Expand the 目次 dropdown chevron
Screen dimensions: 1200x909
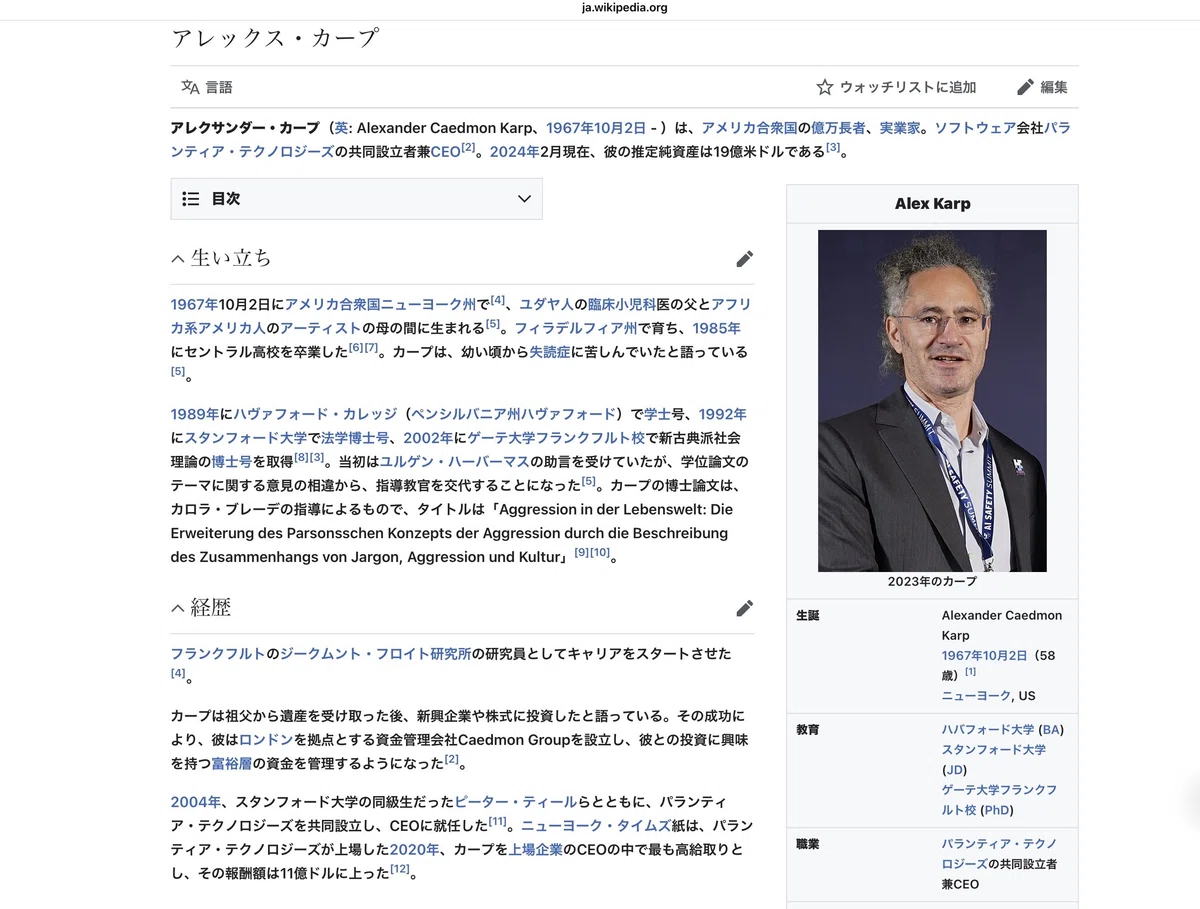[x=524, y=199]
